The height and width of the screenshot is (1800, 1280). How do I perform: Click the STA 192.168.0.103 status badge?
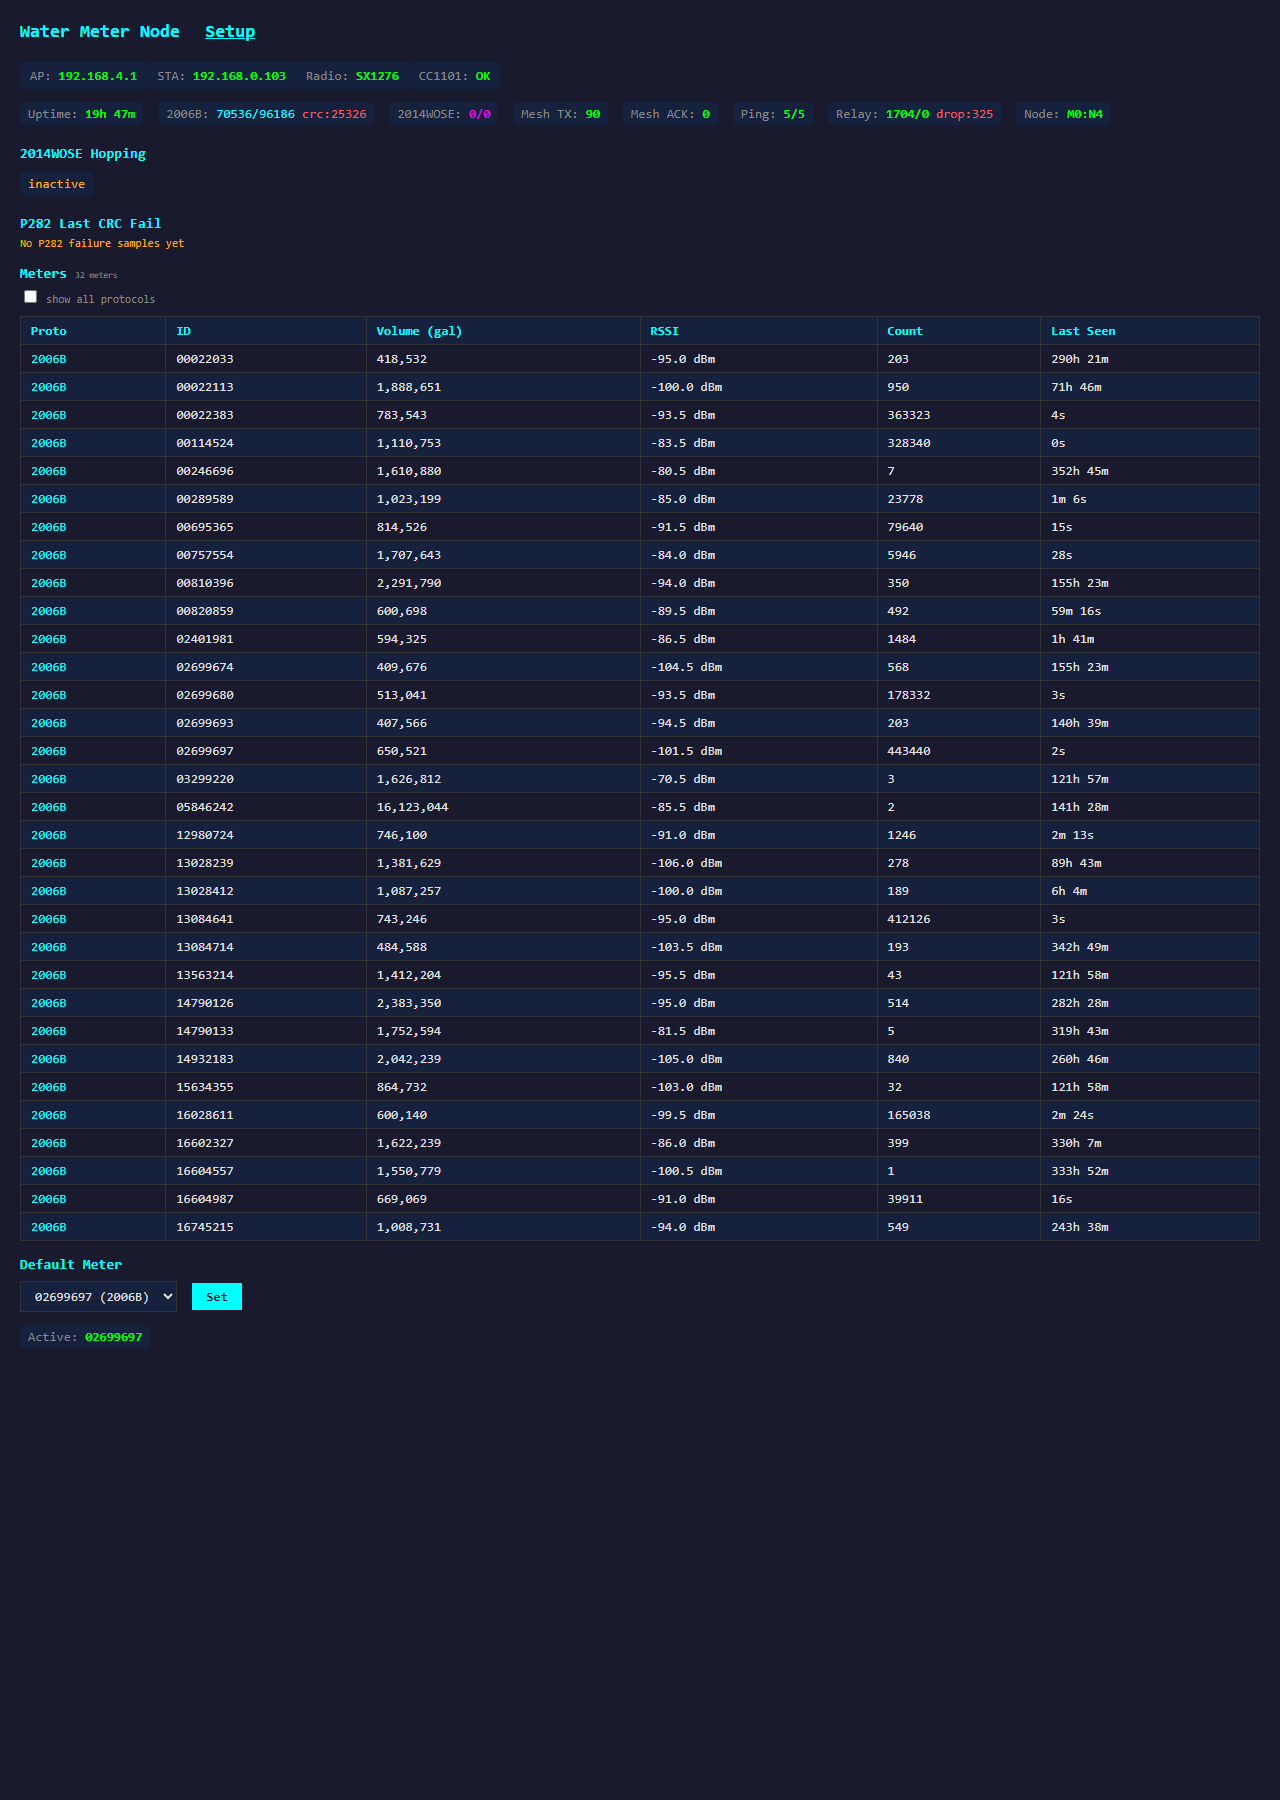tap(222, 76)
